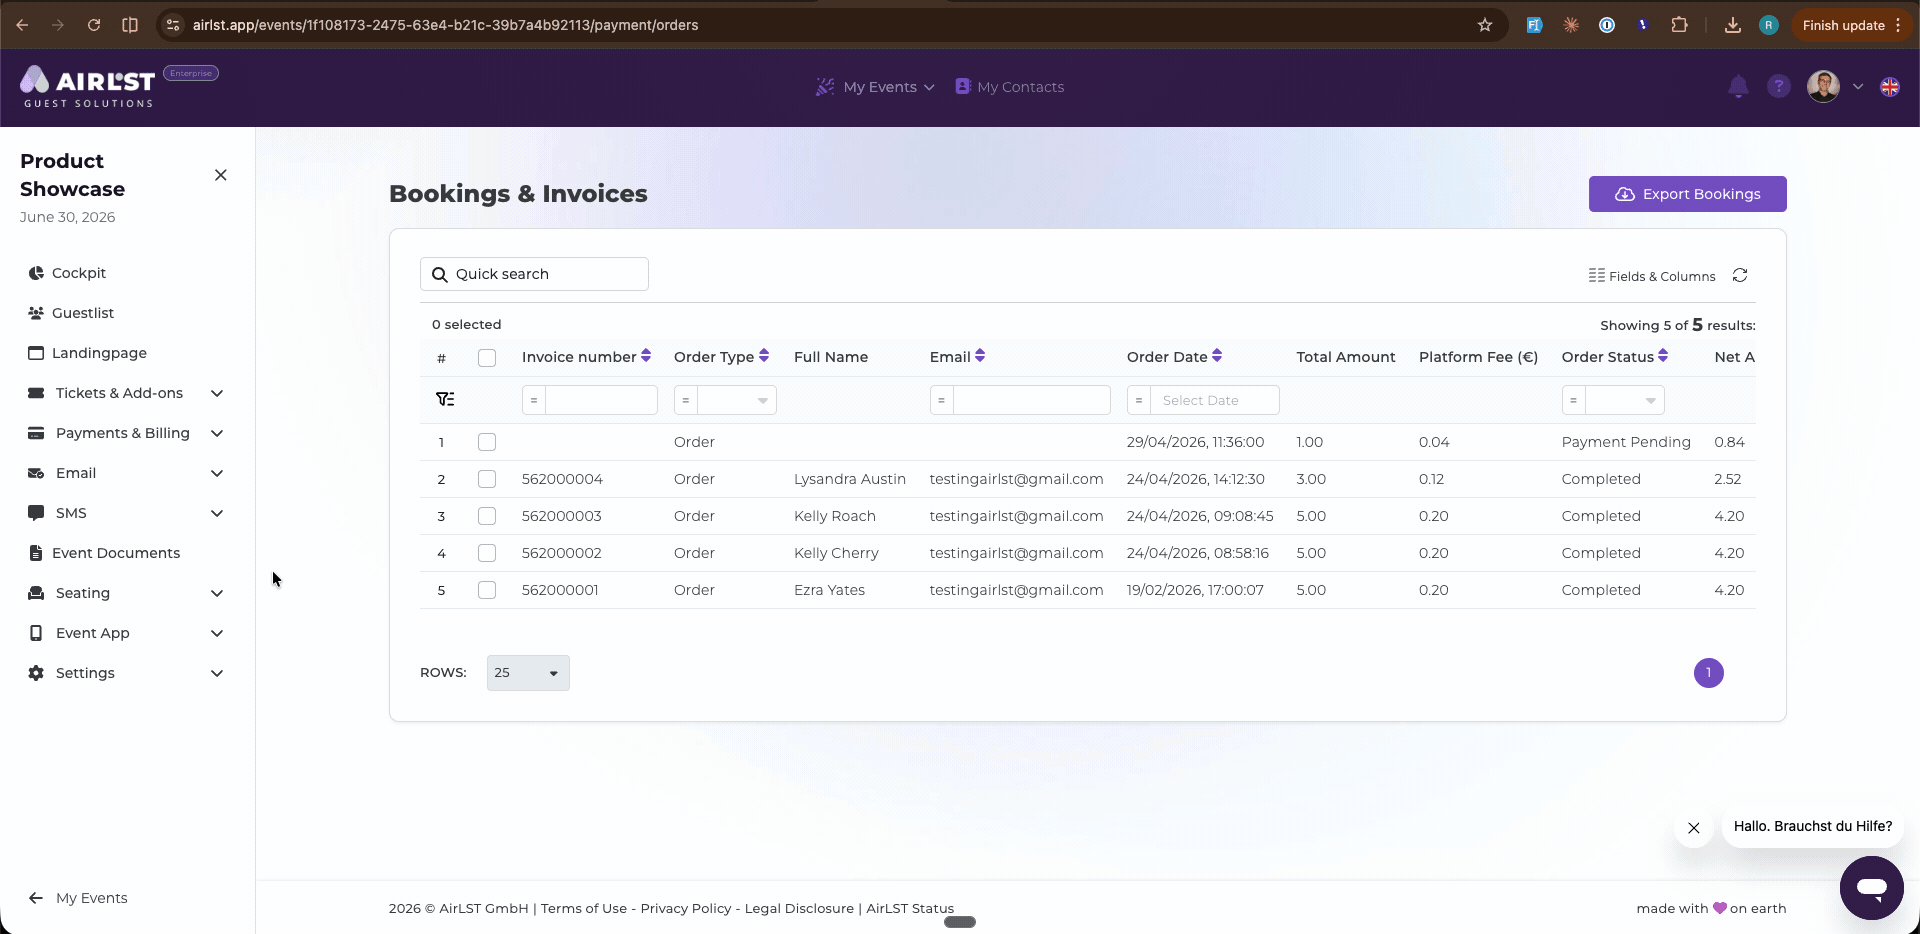Bookmark this page with the star icon
Screen dimensions: 1920x934
(1485, 25)
